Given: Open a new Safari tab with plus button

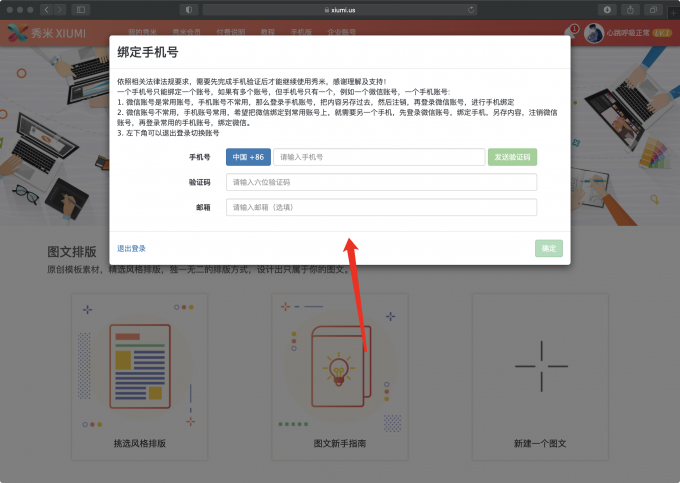Looking at the screenshot, I should coord(673,13).
